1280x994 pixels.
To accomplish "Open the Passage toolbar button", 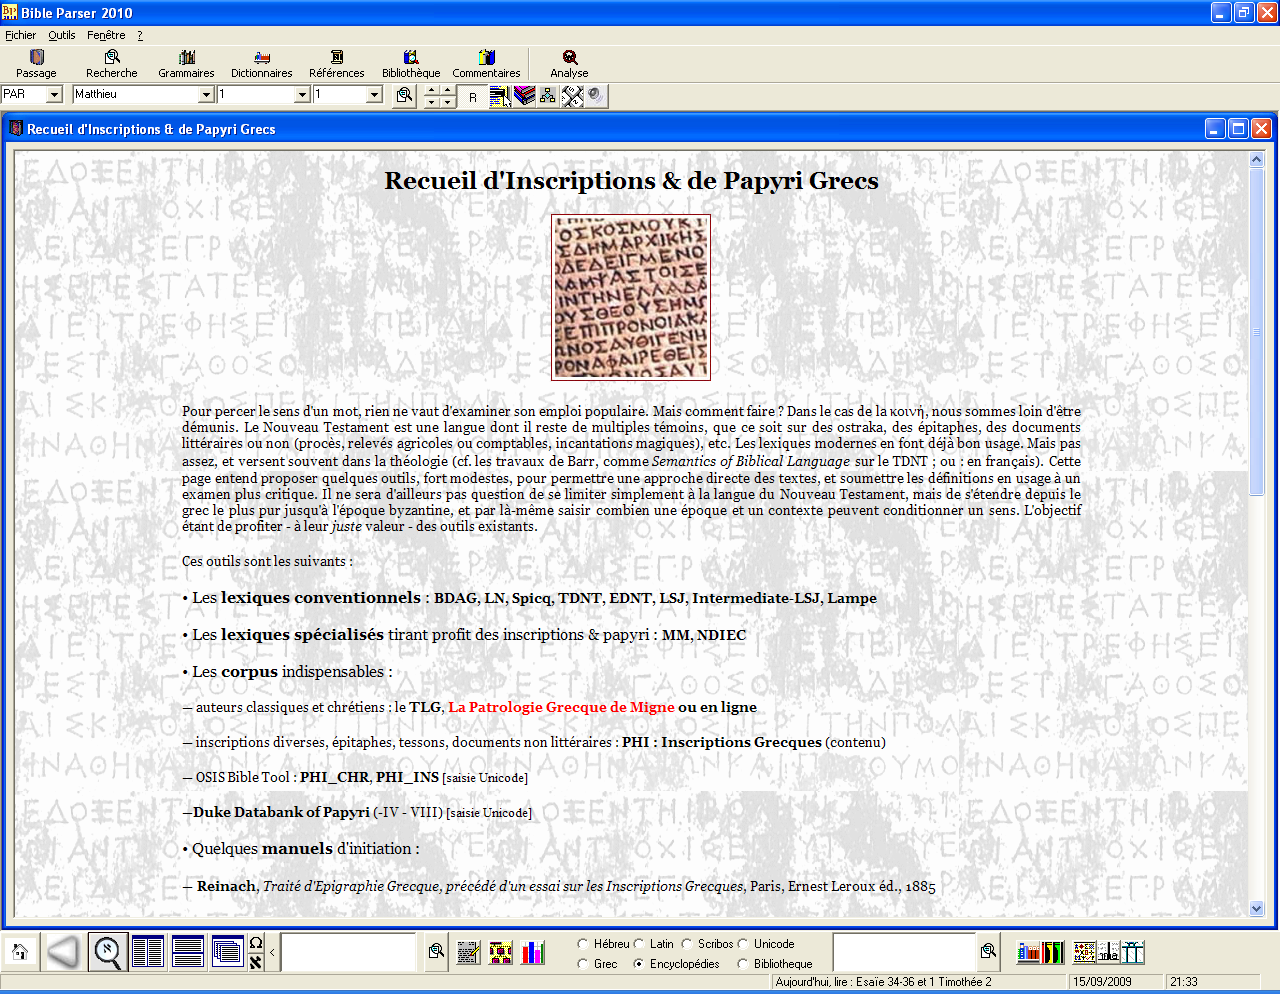I will 36,64.
